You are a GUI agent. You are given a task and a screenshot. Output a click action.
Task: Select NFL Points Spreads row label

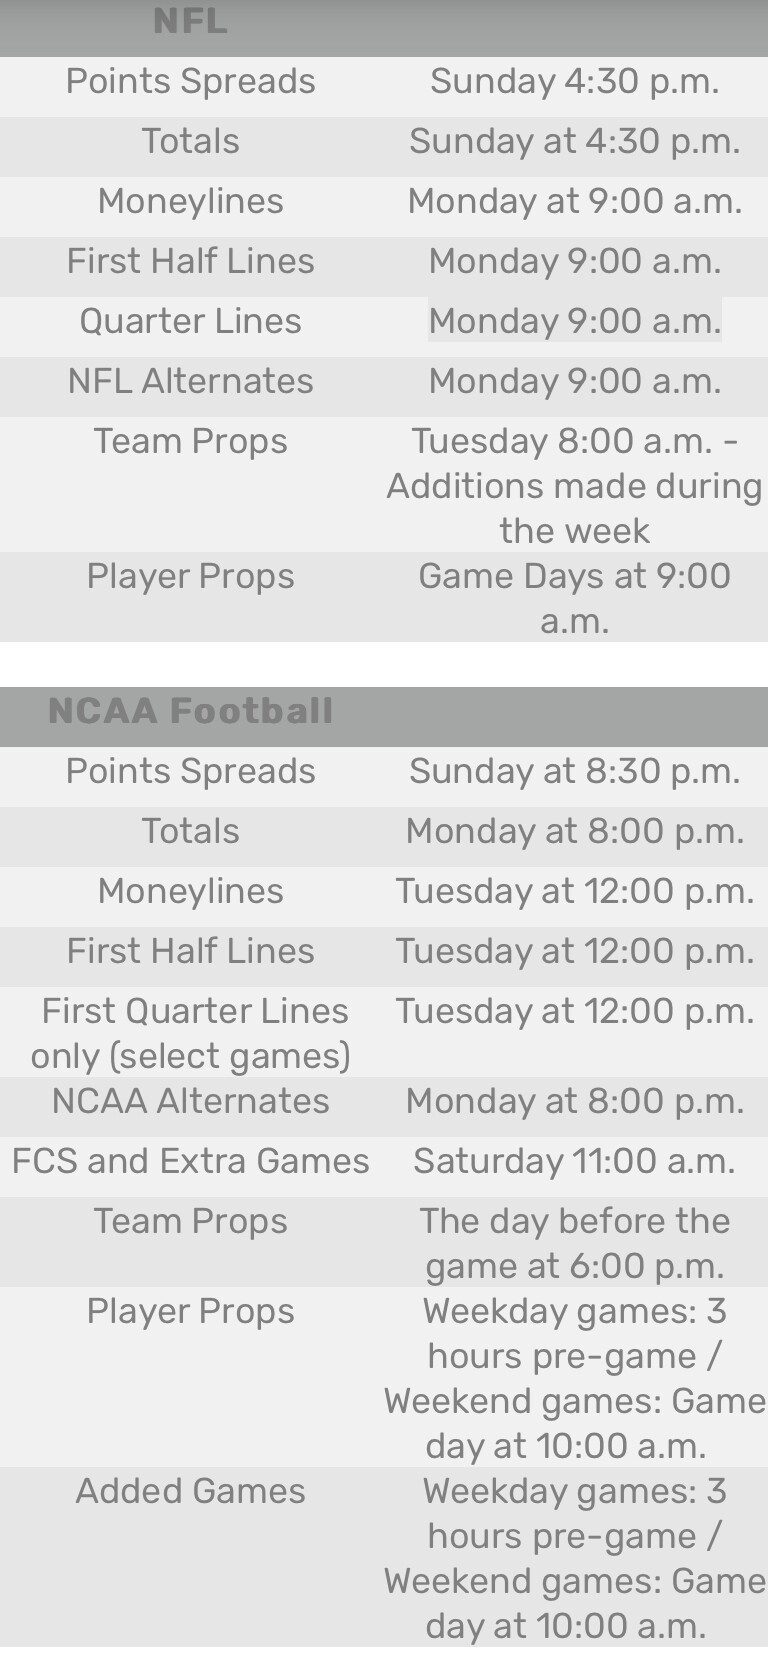tap(190, 81)
